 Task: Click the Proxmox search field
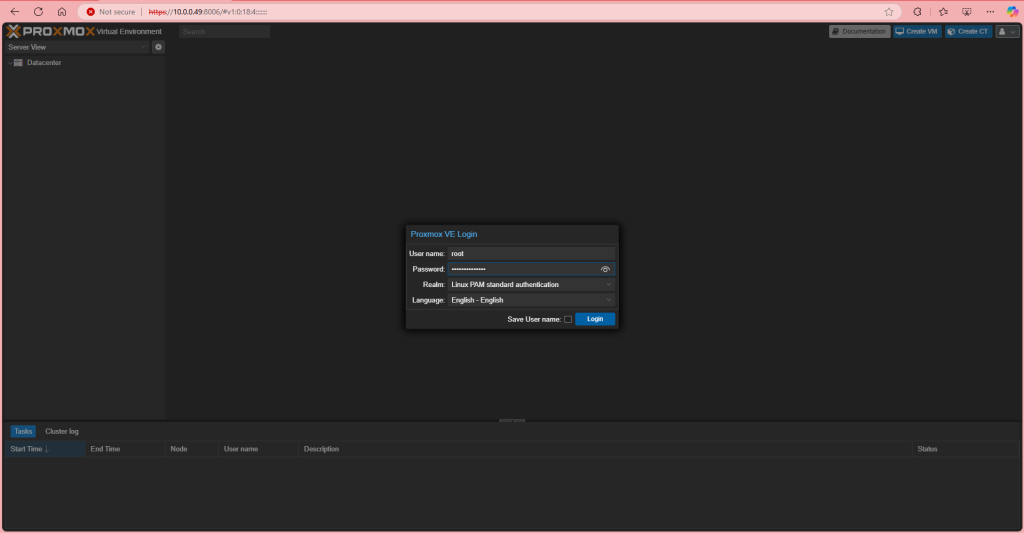click(x=224, y=31)
